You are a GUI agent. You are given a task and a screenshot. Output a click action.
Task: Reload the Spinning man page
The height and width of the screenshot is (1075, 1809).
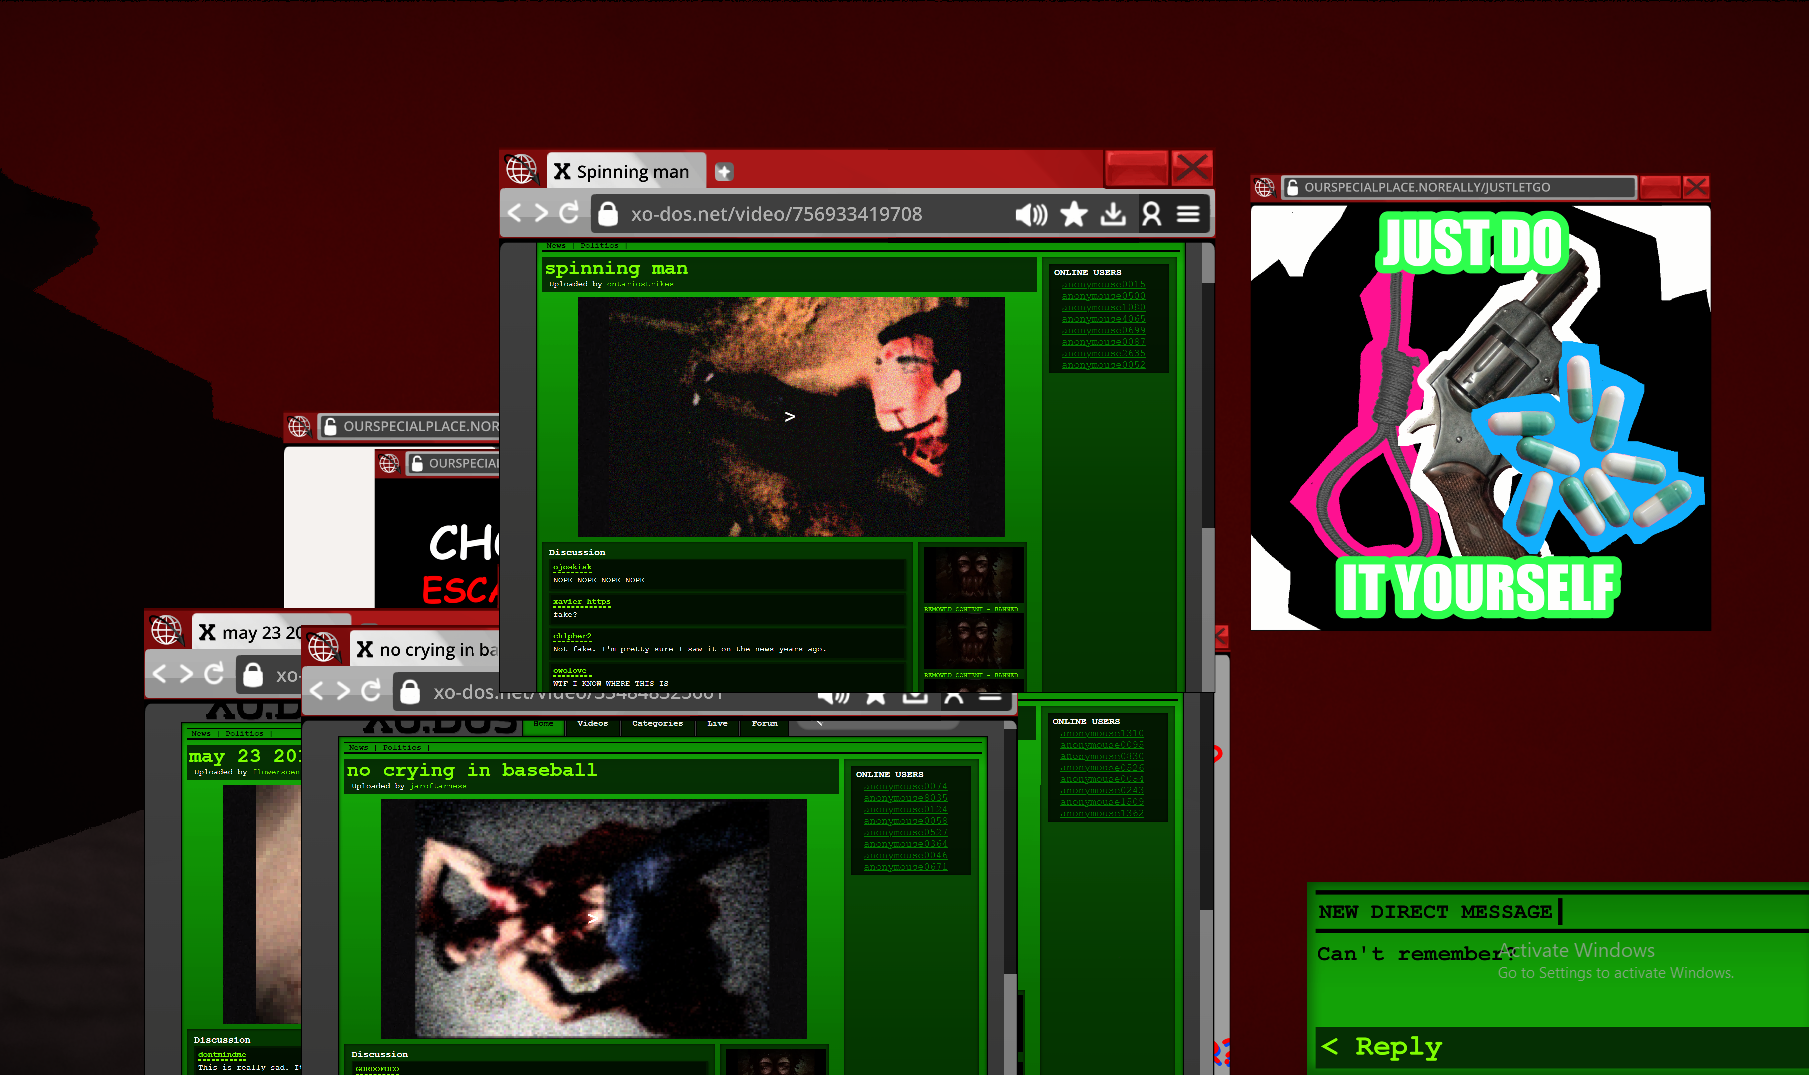click(569, 213)
